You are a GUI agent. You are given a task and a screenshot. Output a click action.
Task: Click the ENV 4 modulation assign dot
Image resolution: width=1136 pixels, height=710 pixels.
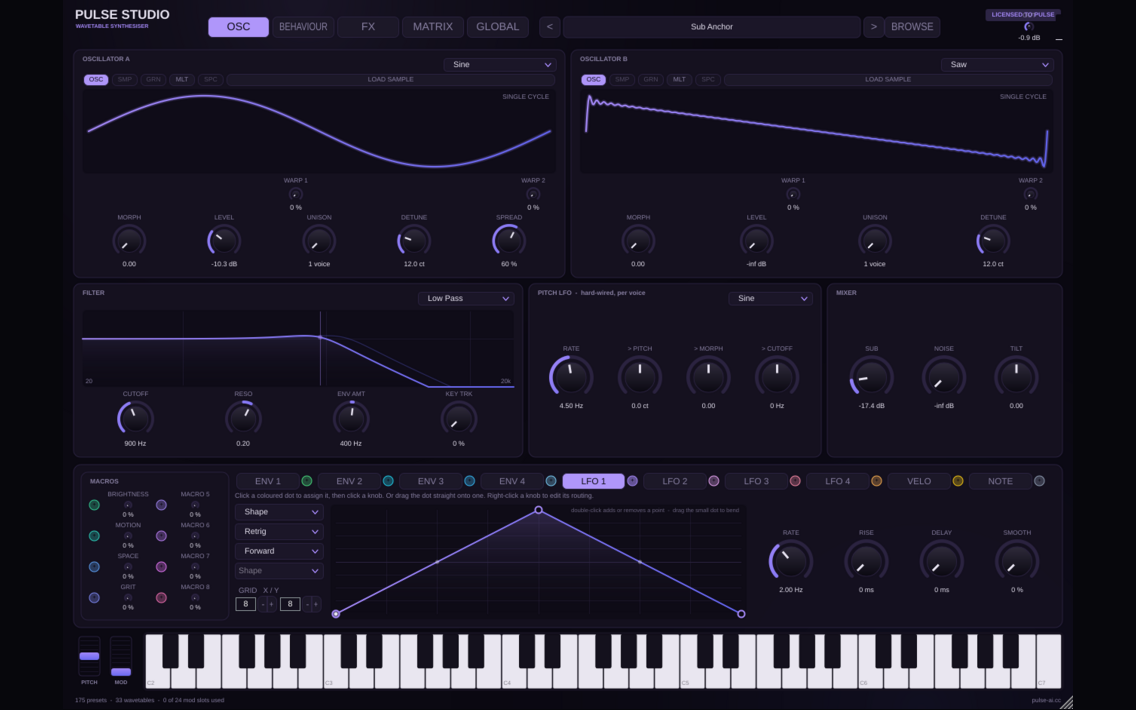(x=551, y=481)
